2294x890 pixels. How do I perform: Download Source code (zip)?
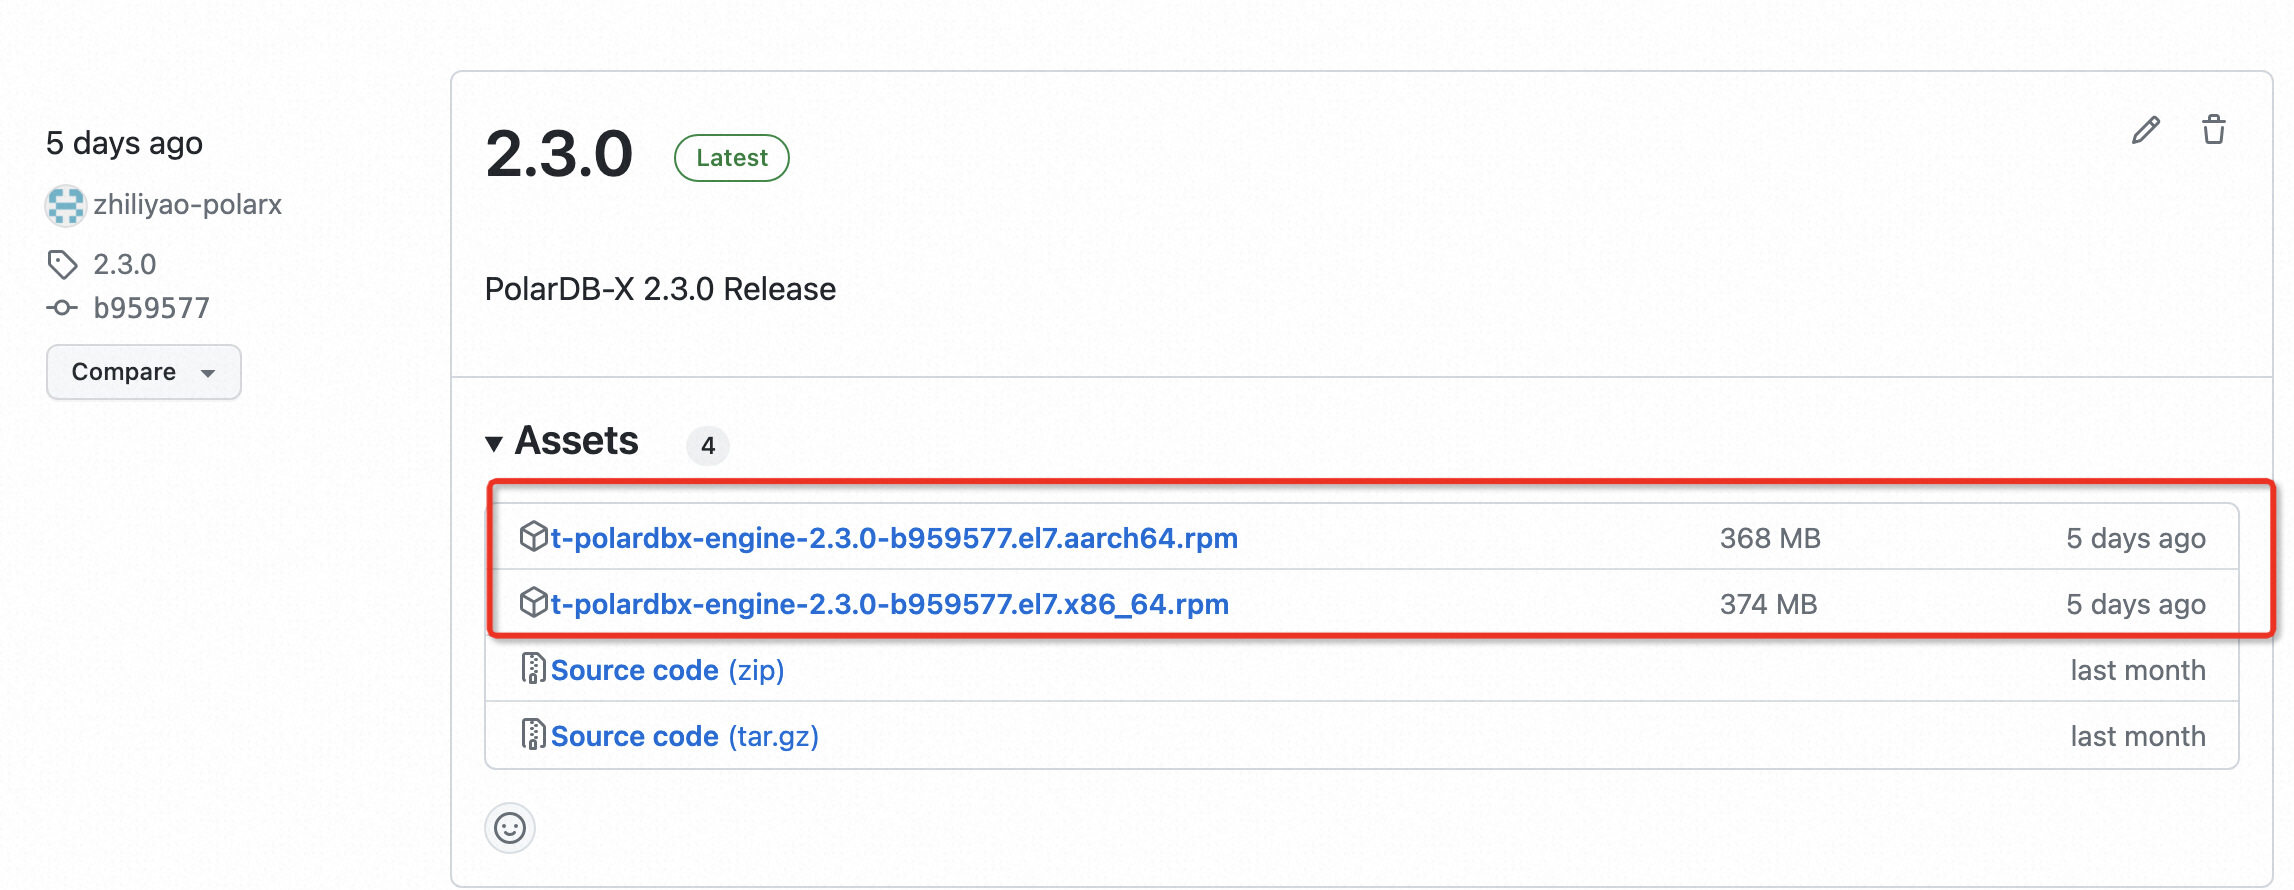pos(667,670)
